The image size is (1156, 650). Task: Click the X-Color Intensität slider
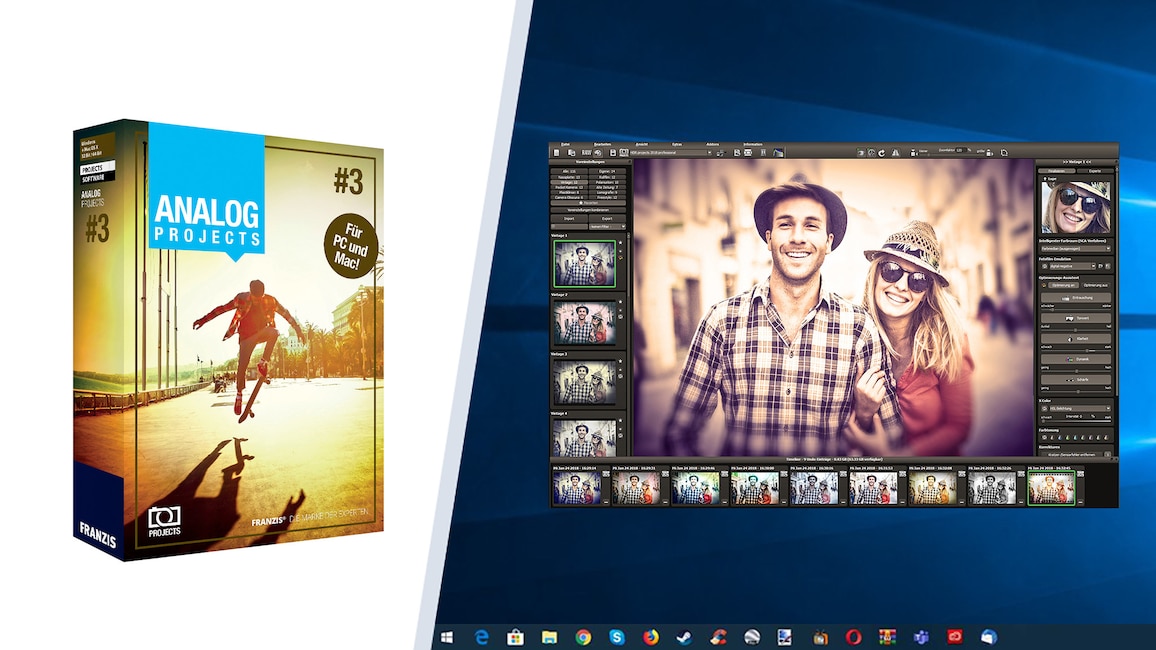click(1076, 421)
